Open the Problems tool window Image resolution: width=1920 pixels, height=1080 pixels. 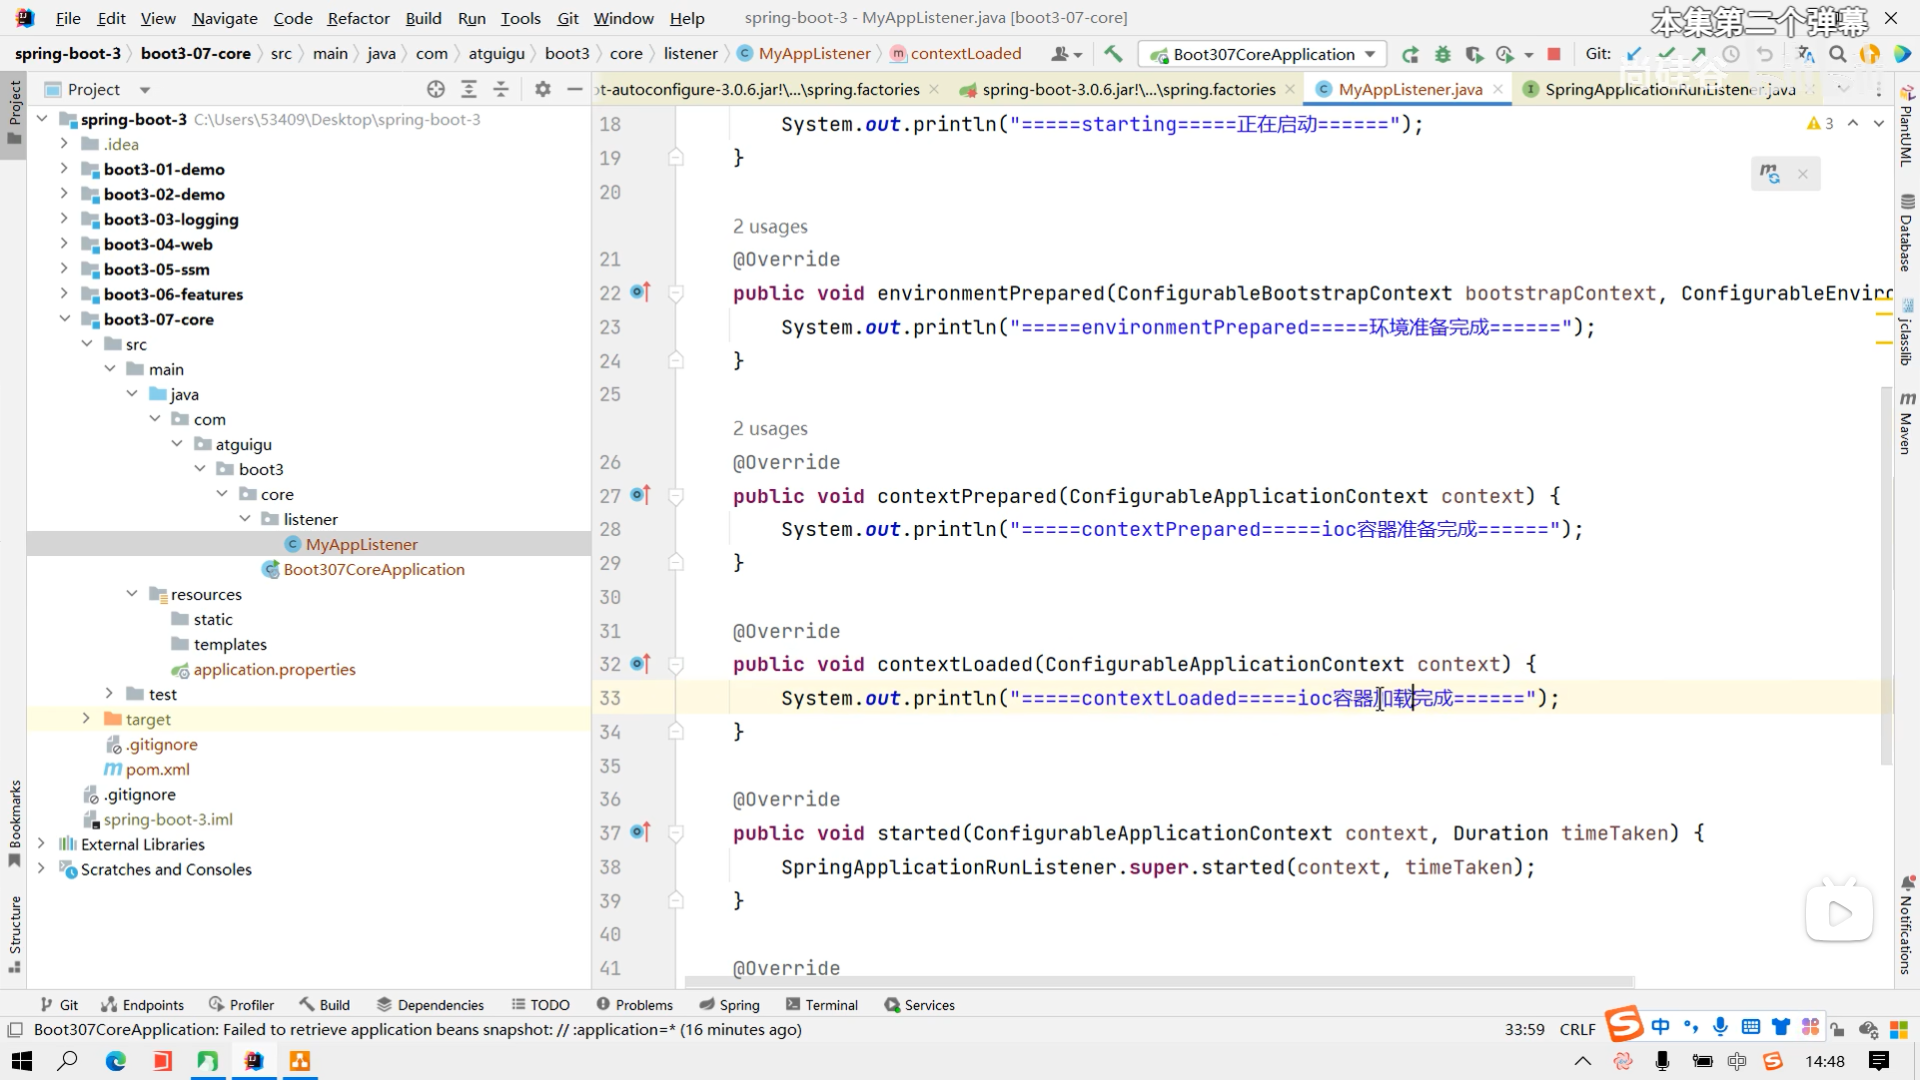coord(634,1005)
